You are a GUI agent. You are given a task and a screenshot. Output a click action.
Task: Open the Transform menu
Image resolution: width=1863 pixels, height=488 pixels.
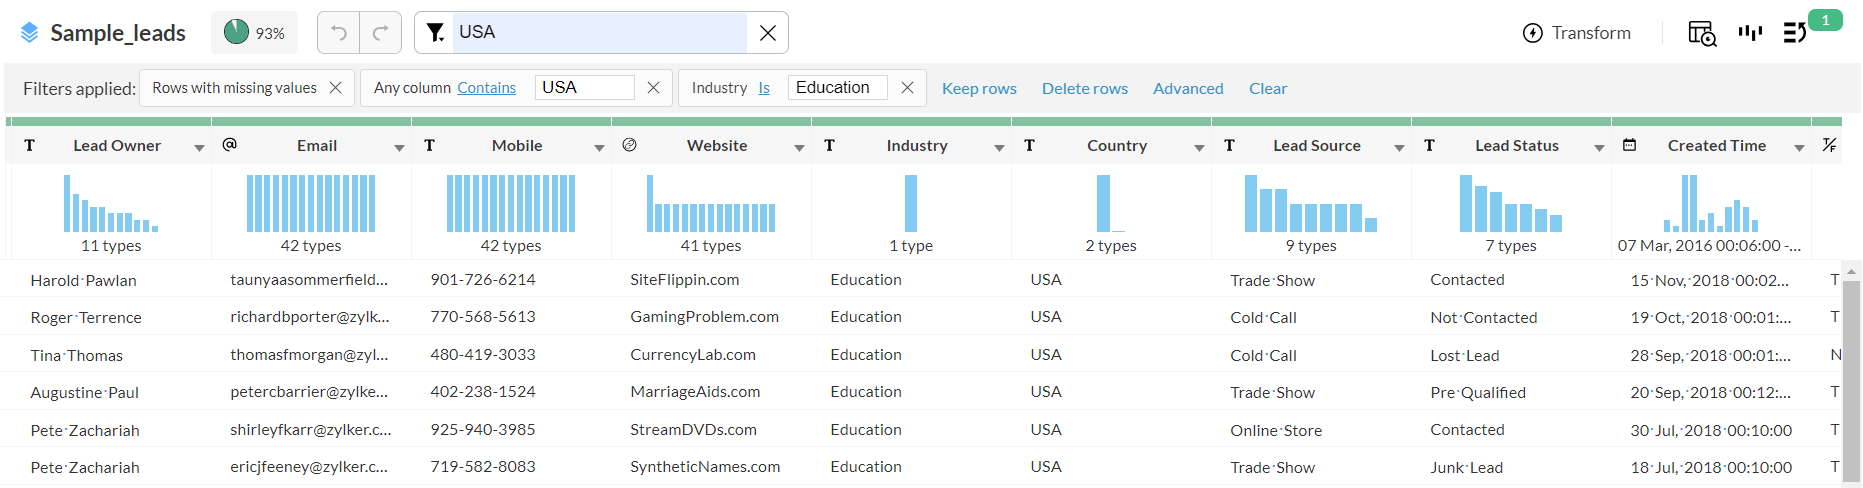pyautogui.click(x=1577, y=33)
